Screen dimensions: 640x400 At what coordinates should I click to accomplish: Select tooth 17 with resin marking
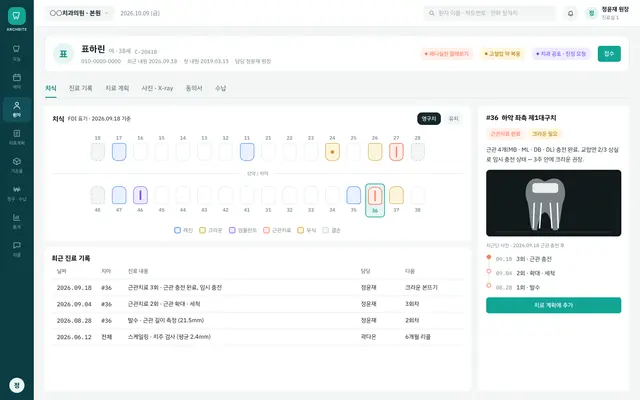point(119,151)
